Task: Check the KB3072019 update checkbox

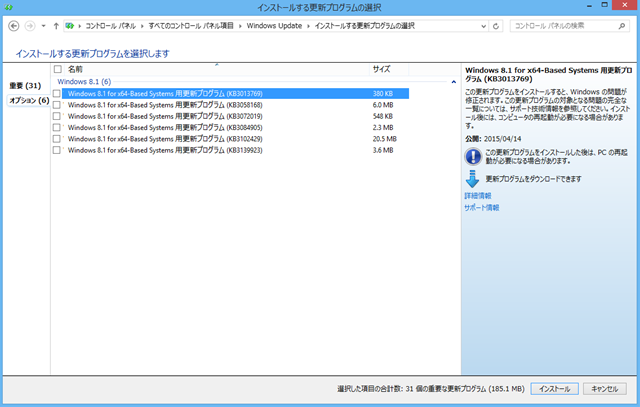Action: (x=57, y=116)
